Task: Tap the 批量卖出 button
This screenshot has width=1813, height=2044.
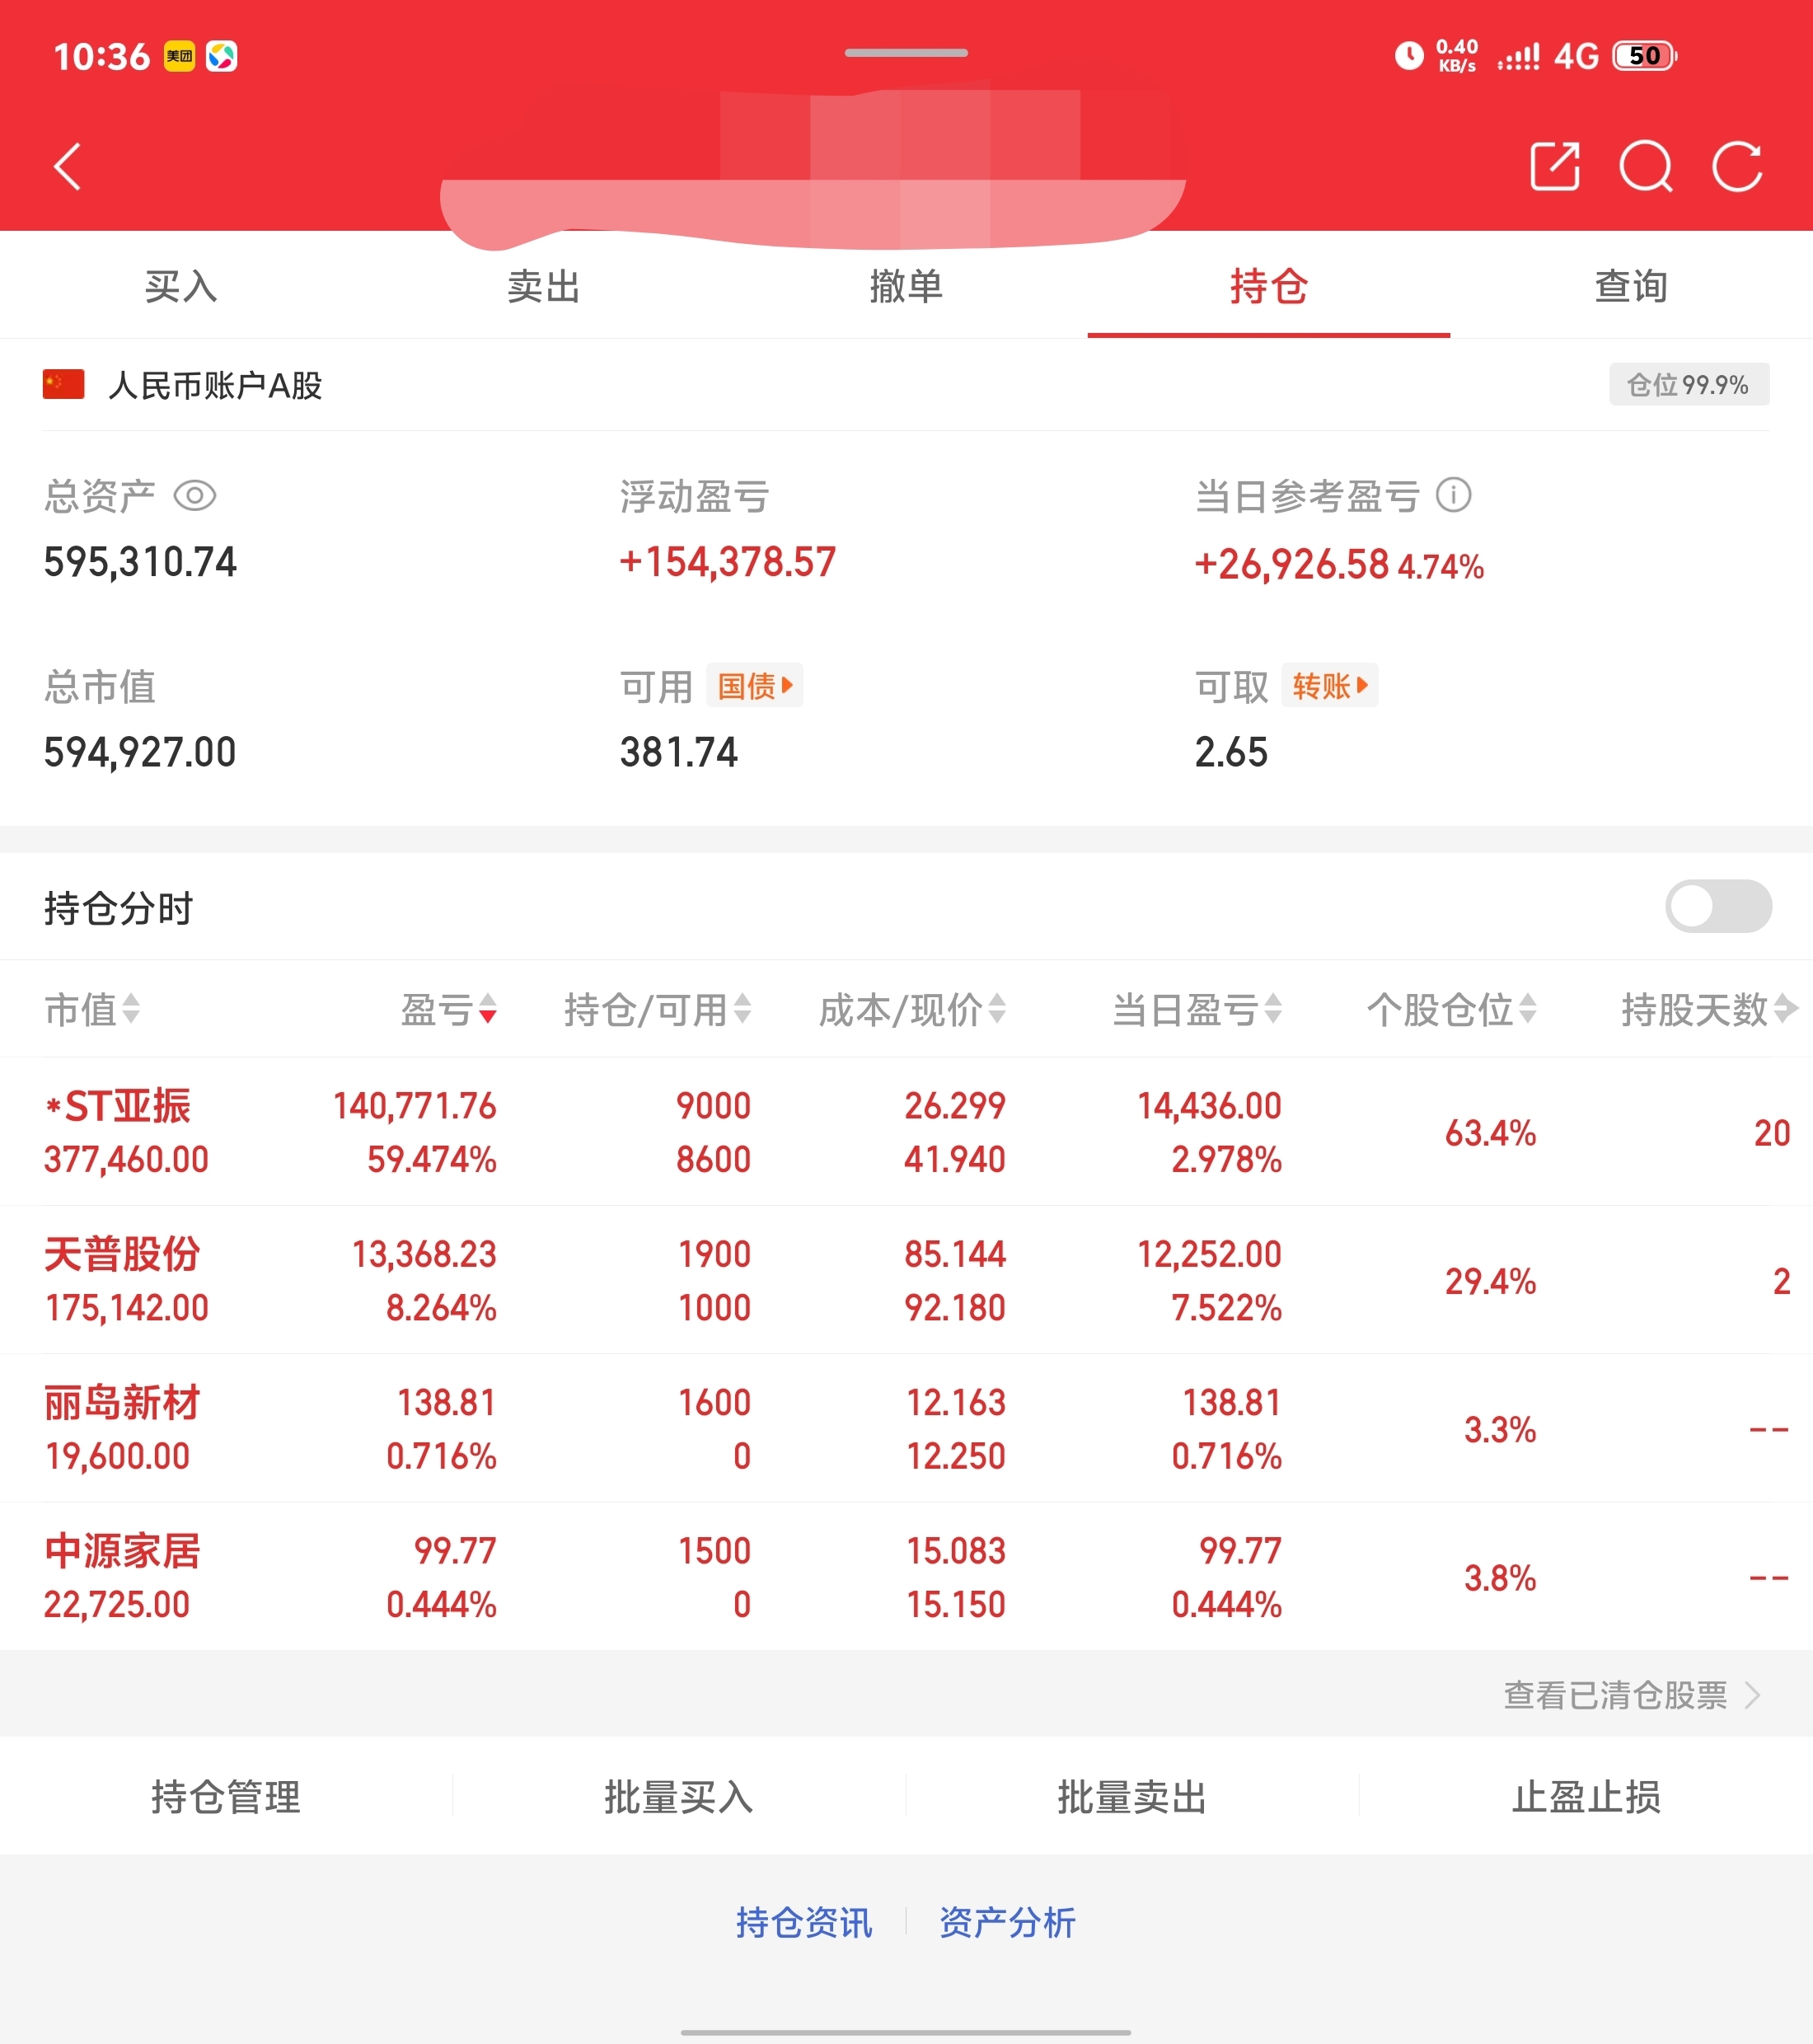Action: [1132, 1797]
